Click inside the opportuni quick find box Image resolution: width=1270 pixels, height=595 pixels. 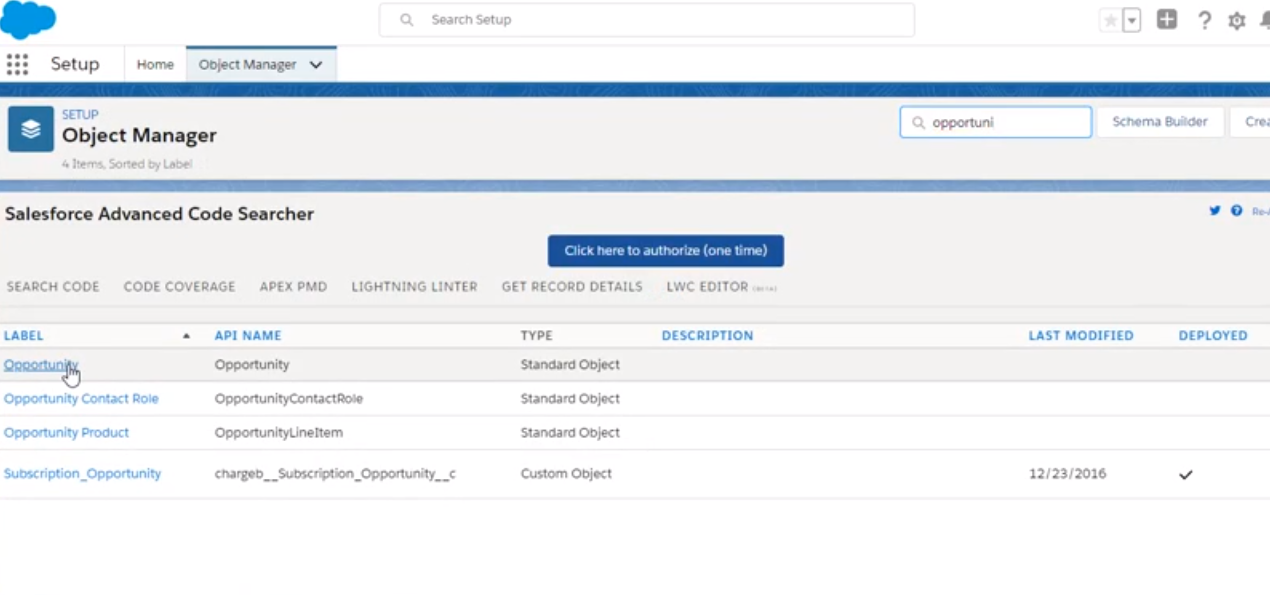(995, 121)
